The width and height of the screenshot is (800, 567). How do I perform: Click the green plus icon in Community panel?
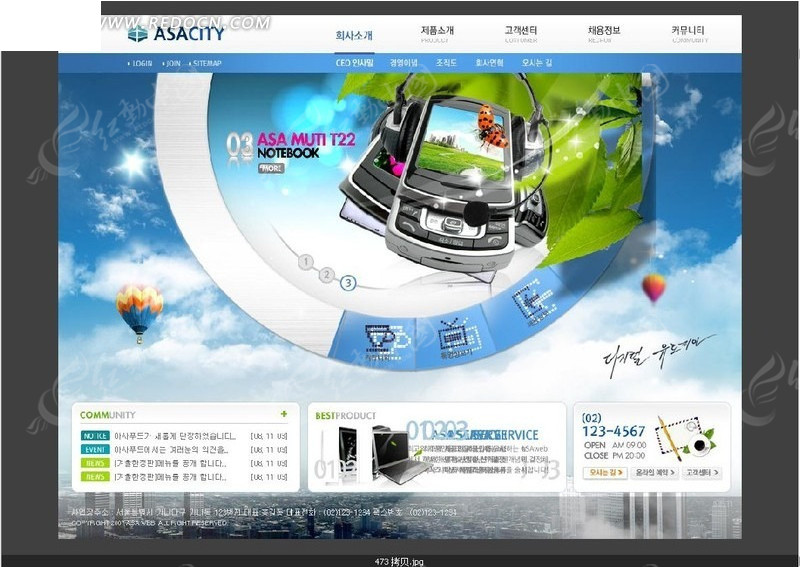284,414
